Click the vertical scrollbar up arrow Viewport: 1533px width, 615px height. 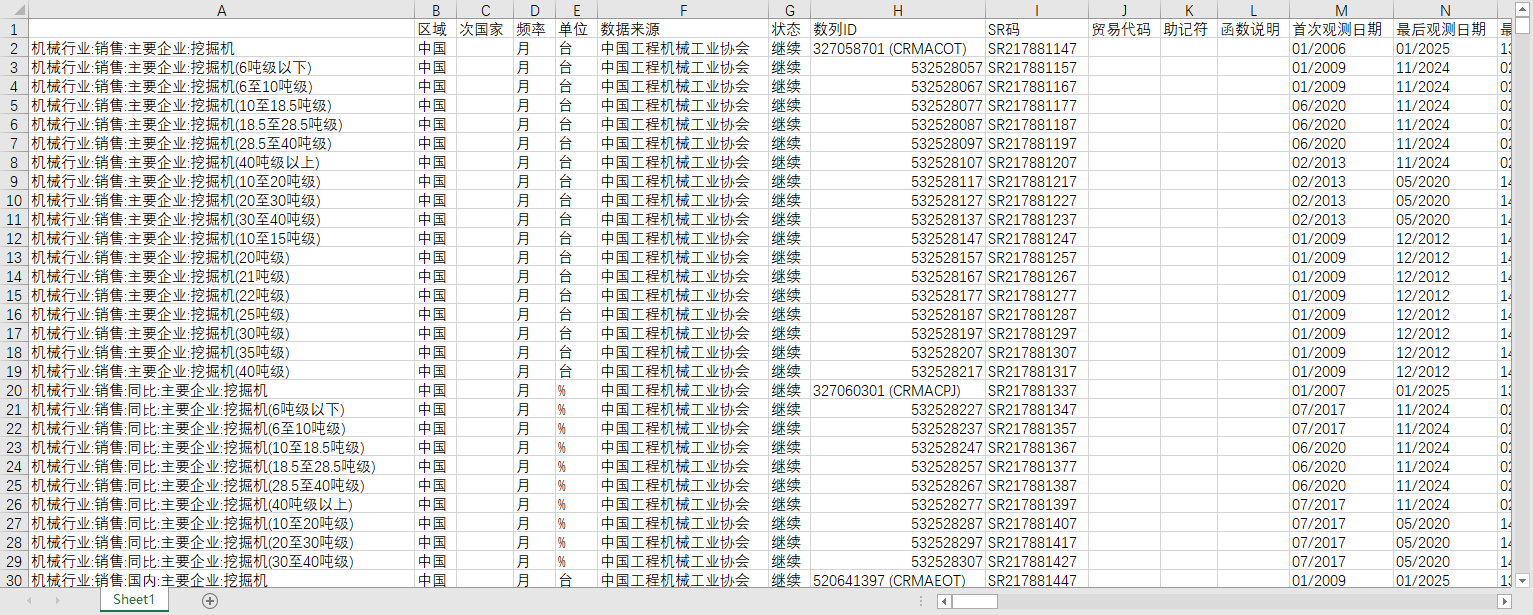click(1523, 9)
